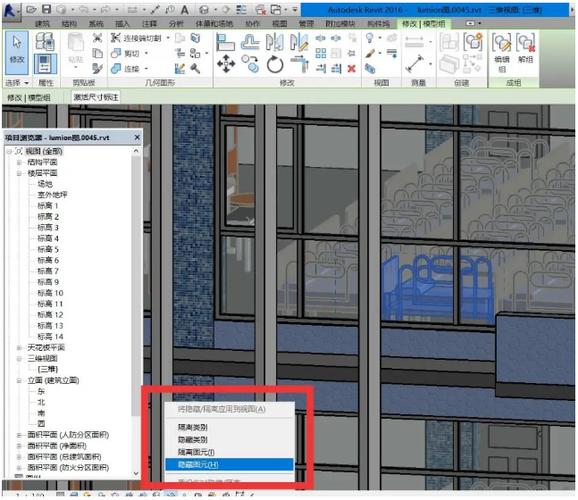Expand the 结构平面 tree node
The height and width of the screenshot is (500, 578).
coord(19,162)
